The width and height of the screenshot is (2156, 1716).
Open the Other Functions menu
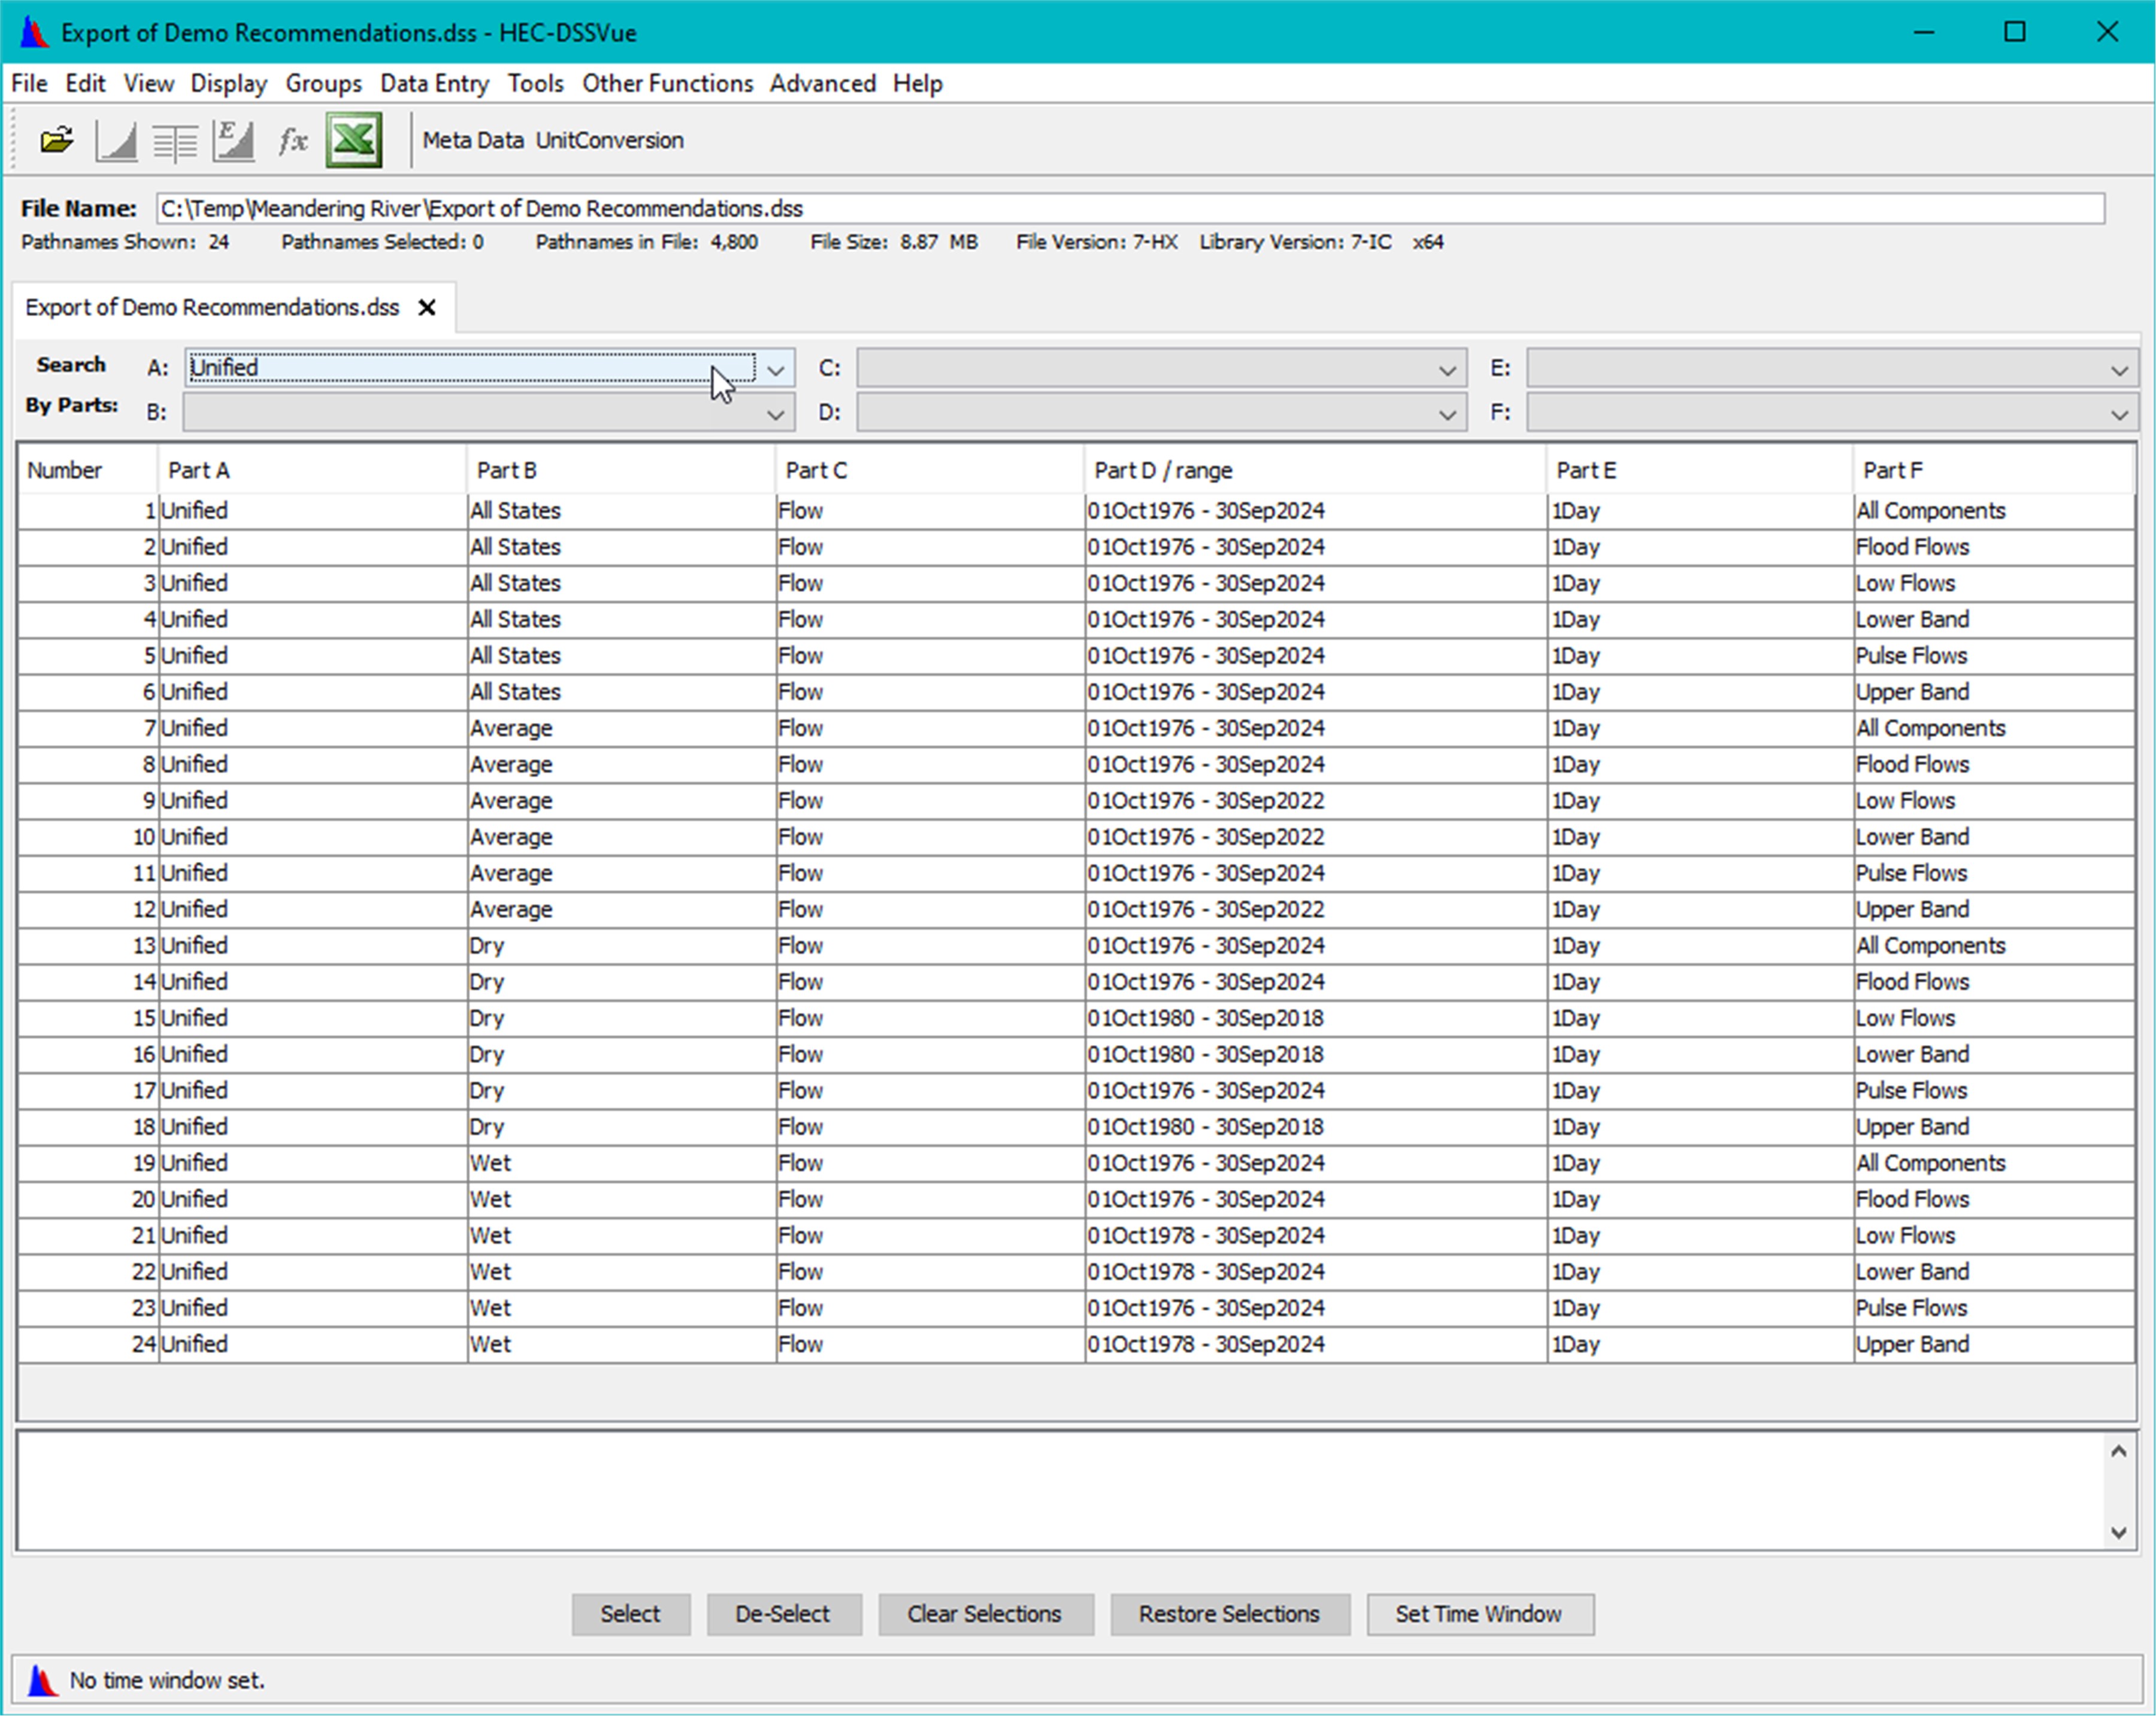pos(668,83)
